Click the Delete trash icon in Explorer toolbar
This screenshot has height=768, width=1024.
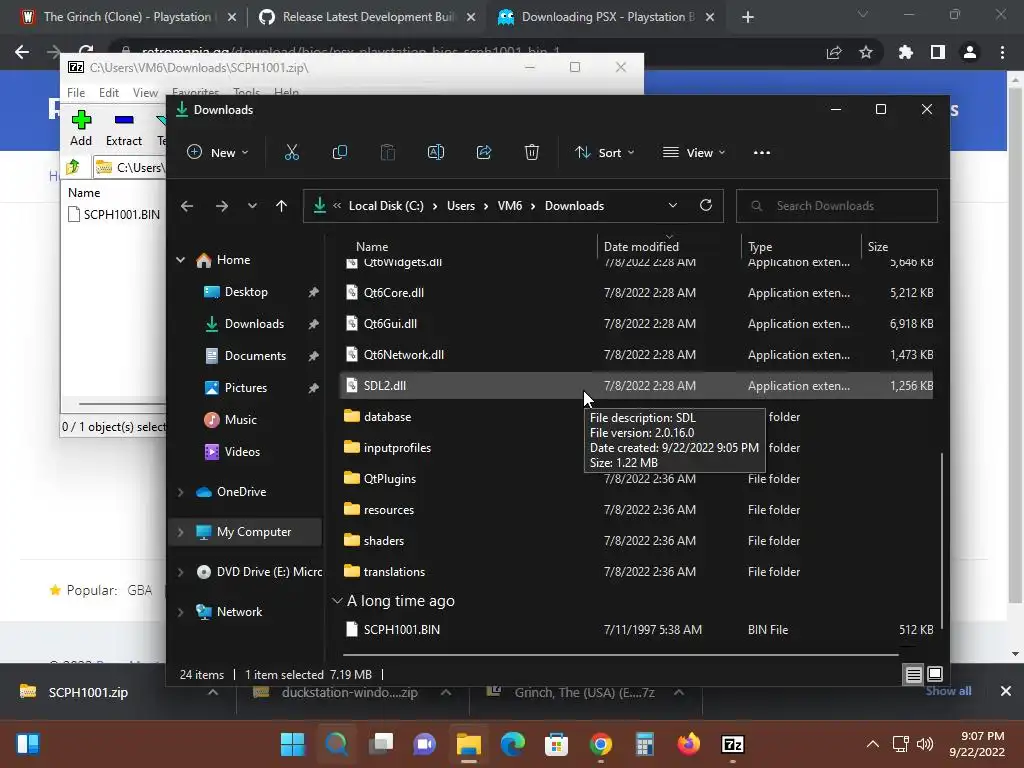(x=532, y=152)
